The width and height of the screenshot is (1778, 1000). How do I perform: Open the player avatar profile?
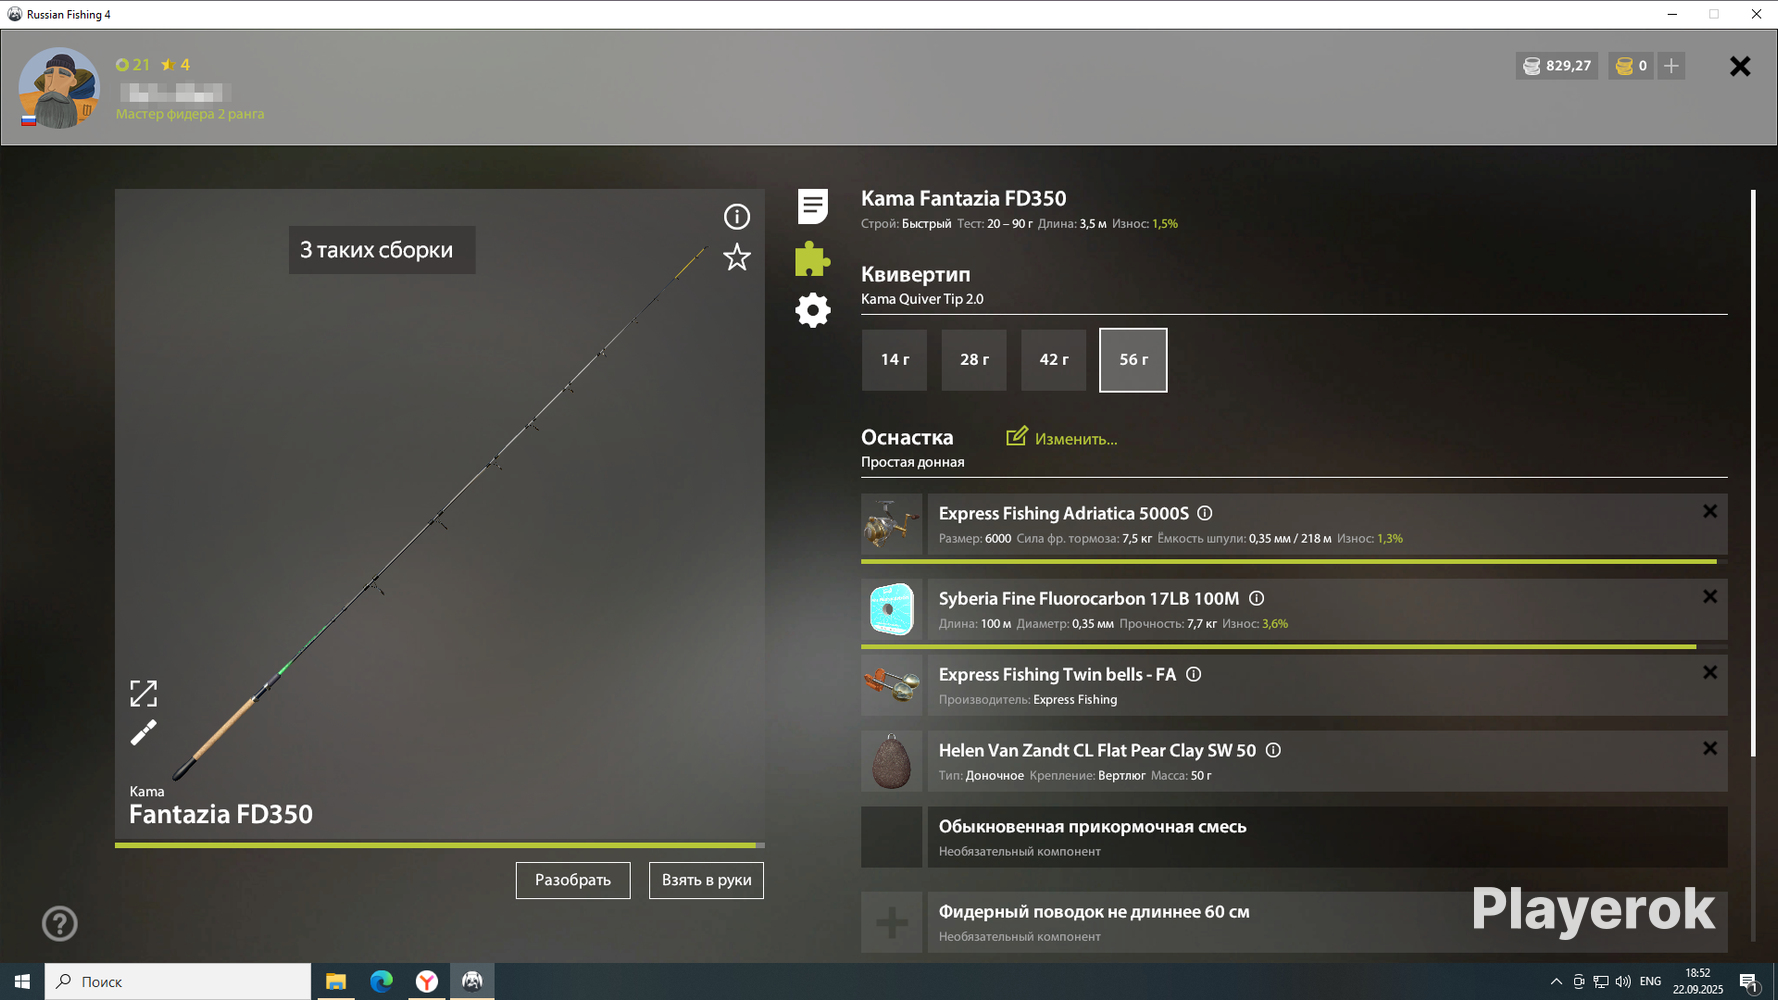coord(59,88)
